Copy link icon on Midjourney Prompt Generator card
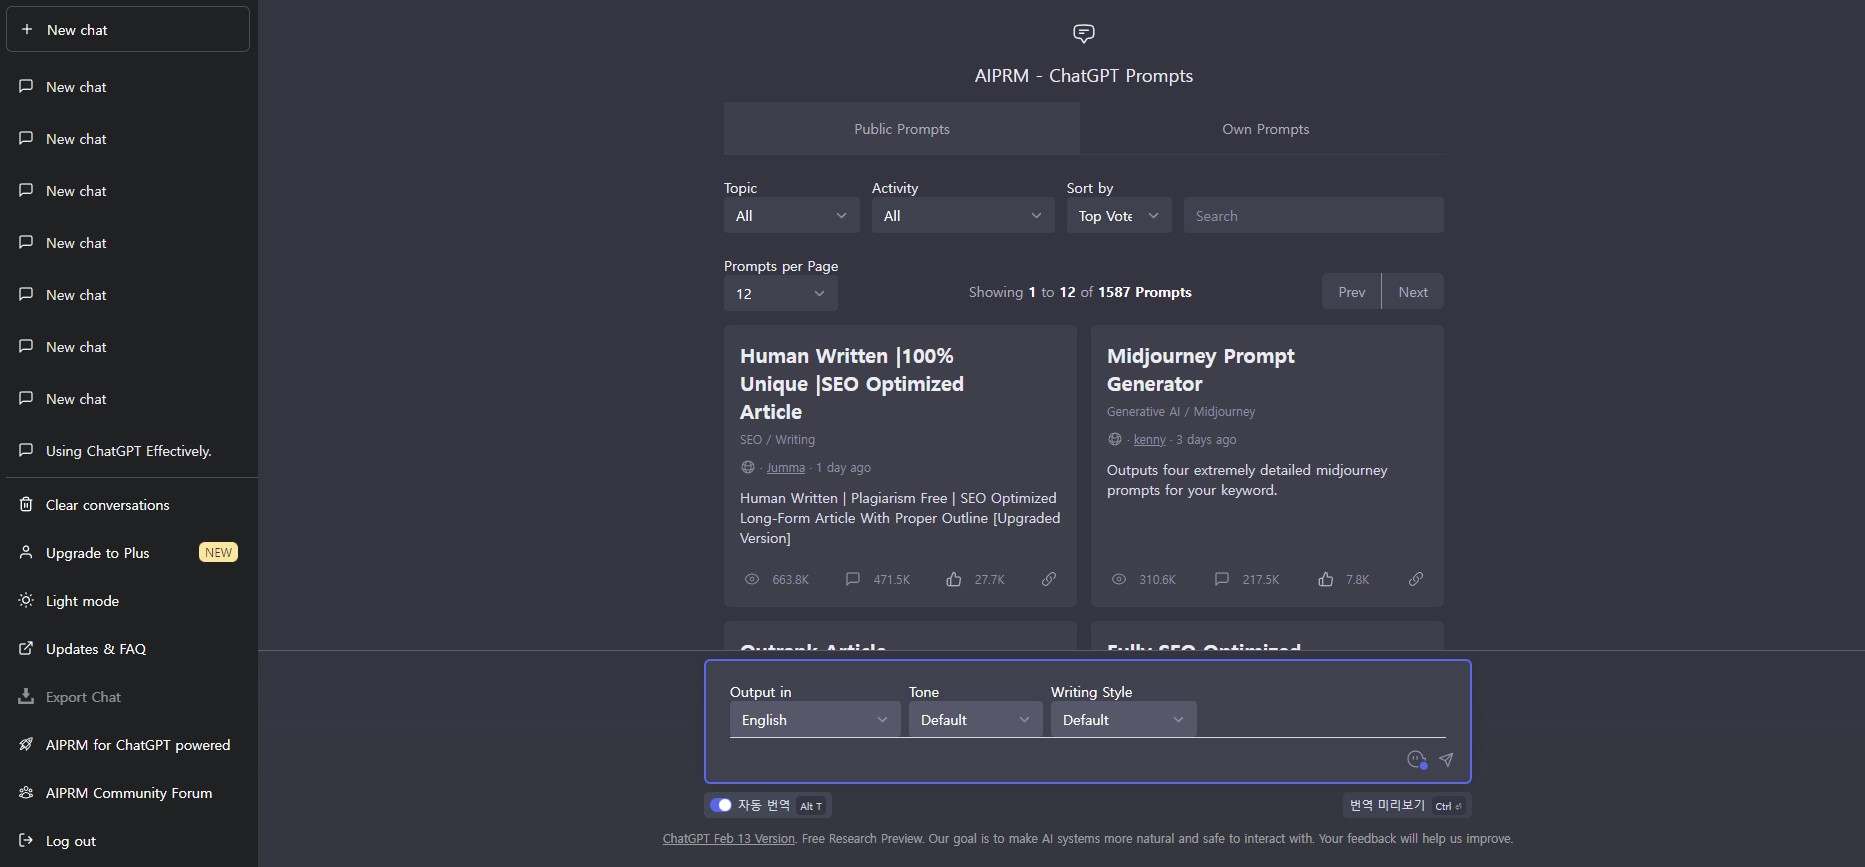Image resolution: width=1865 pixels, height=867 pixels. (x=1416, y=579)
